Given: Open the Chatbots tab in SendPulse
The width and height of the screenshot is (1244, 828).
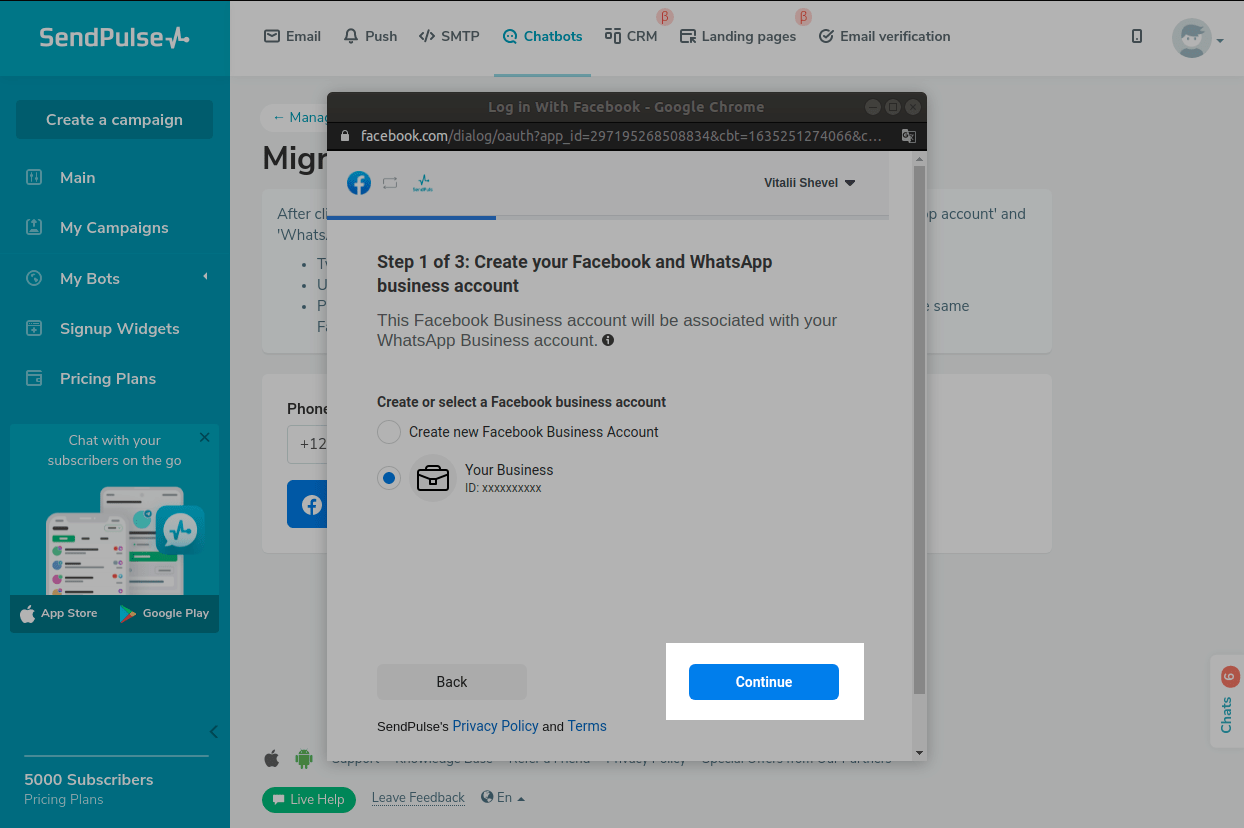Looking at the screenshot, I should [x=543, y=36].
